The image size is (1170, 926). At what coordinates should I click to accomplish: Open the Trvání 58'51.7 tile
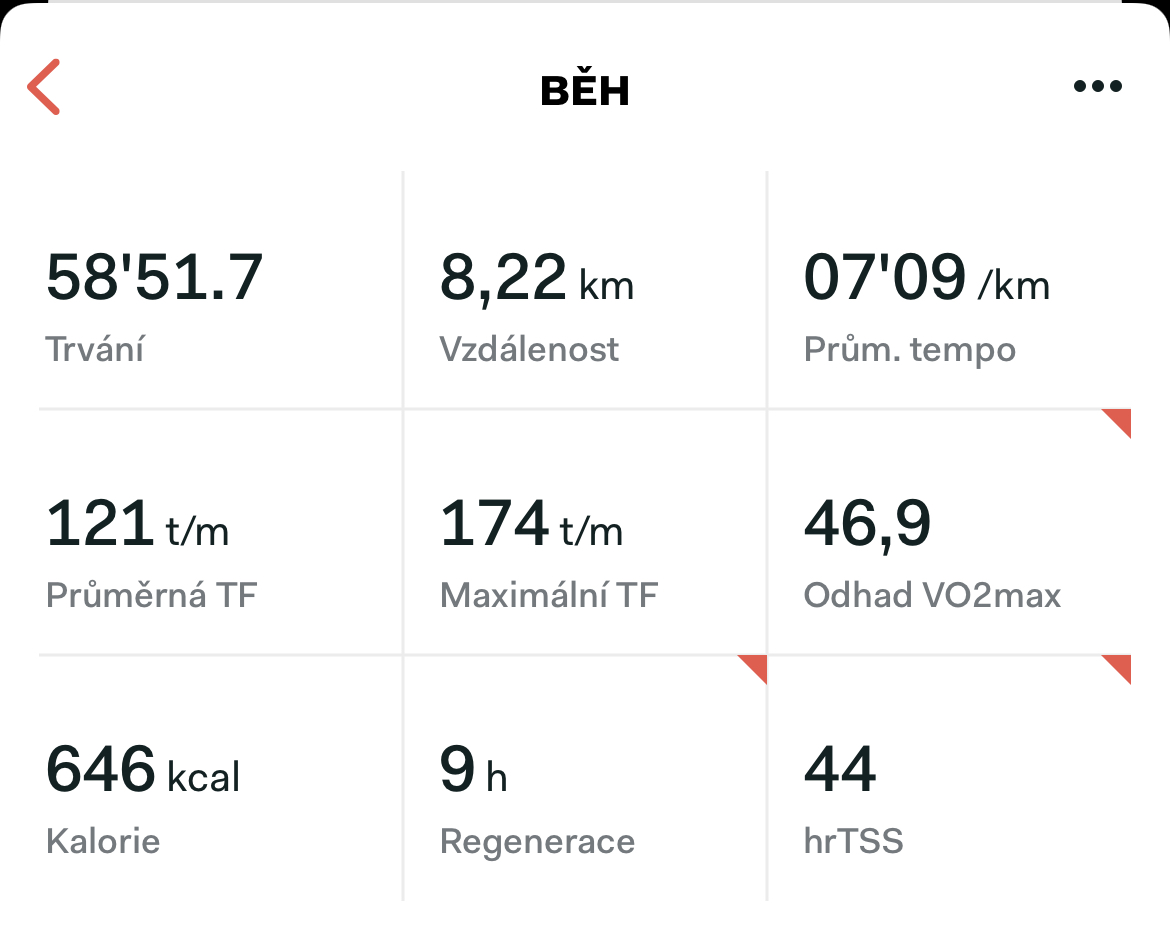tap(220, 290)
